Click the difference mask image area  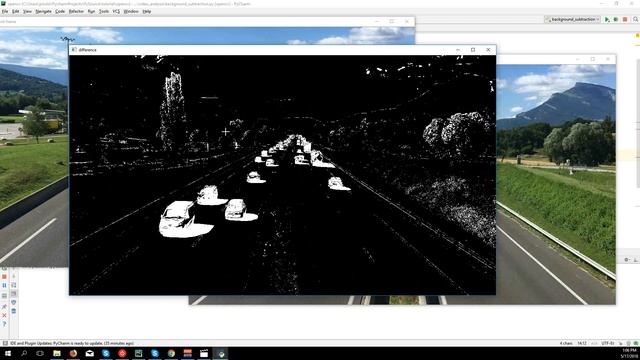(x=282, y=175)
